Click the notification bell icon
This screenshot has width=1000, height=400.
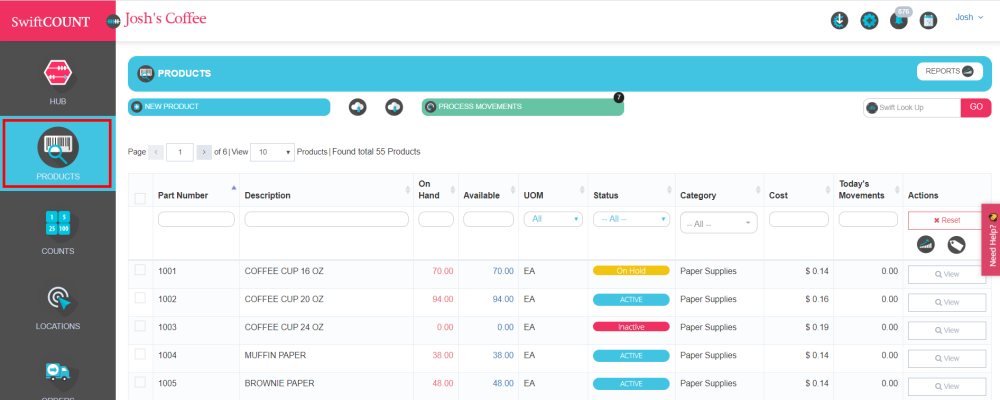[898, 21]
